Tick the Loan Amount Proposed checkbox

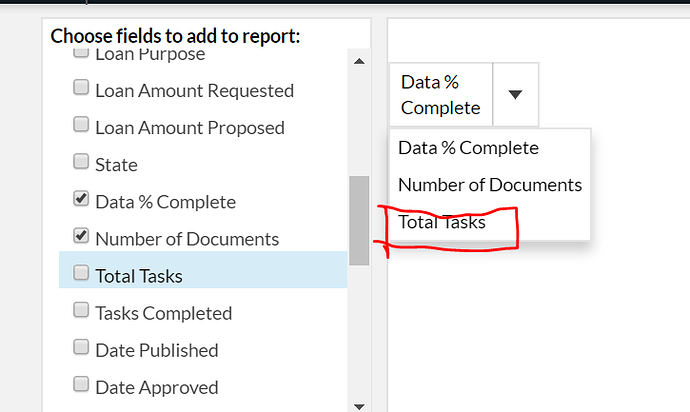[x=81, y=124]
